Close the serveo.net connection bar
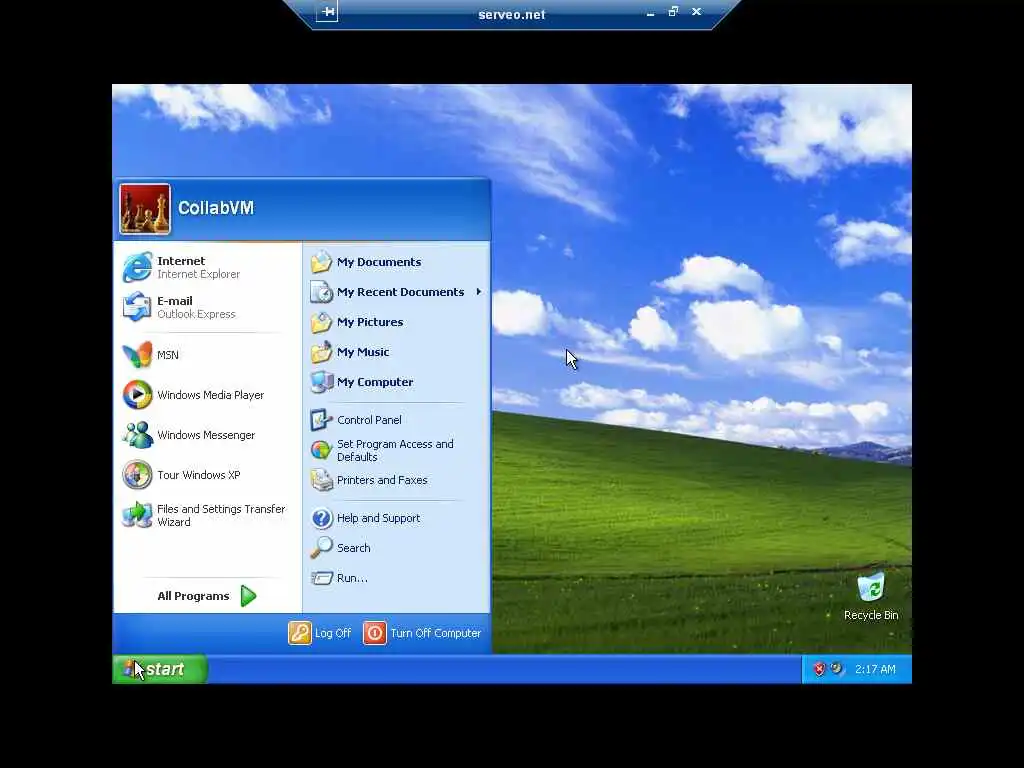 (696, 11)
